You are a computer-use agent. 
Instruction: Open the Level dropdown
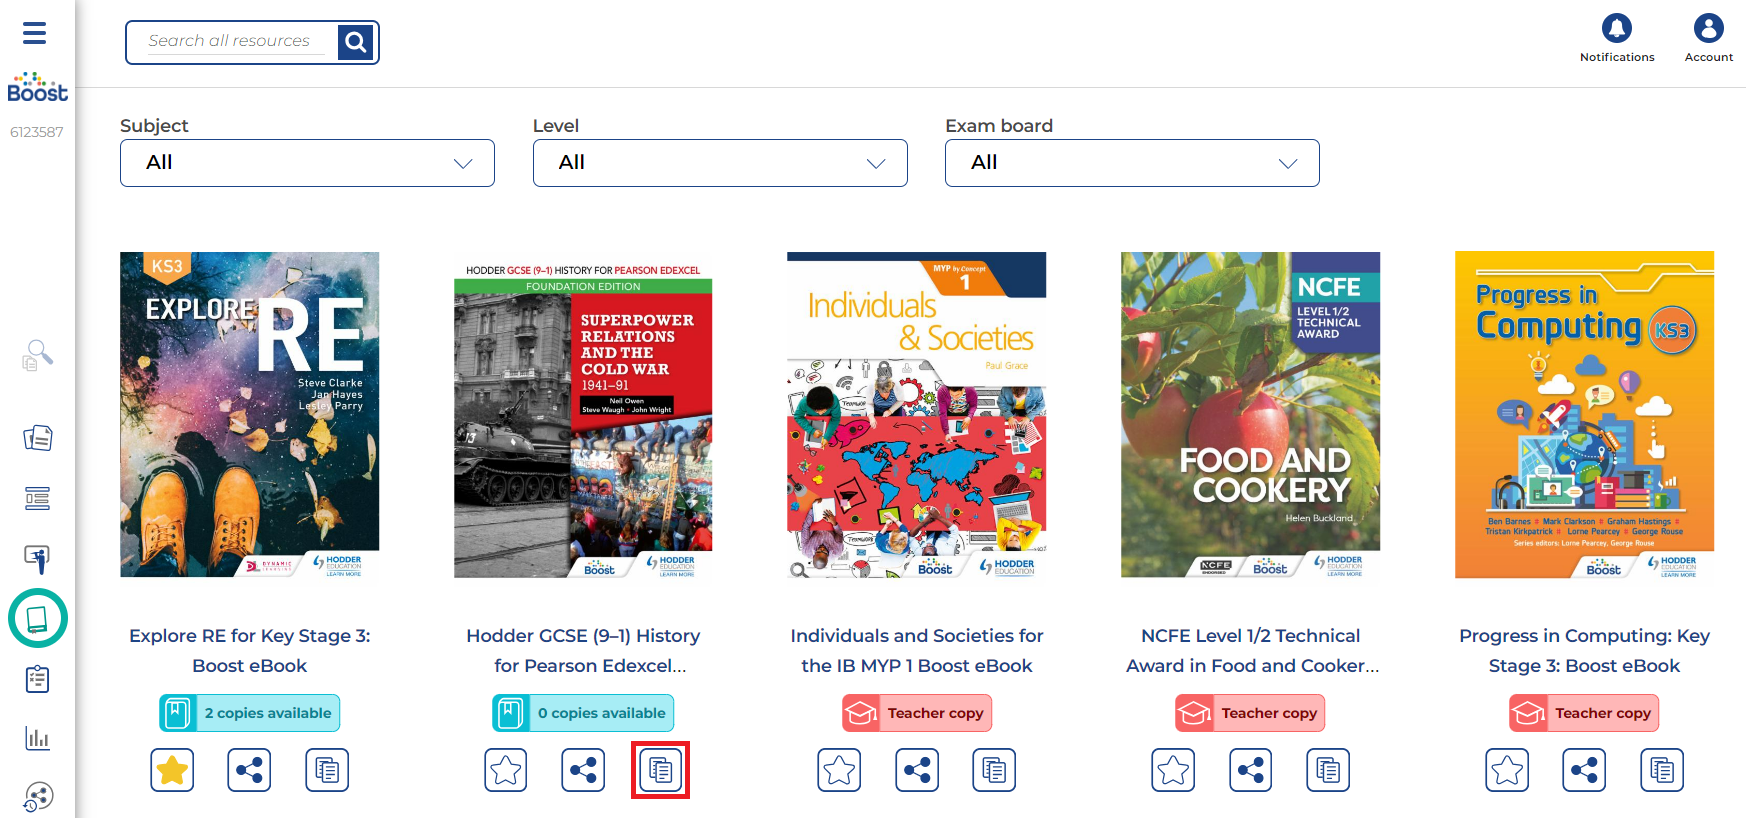point(719,162)
